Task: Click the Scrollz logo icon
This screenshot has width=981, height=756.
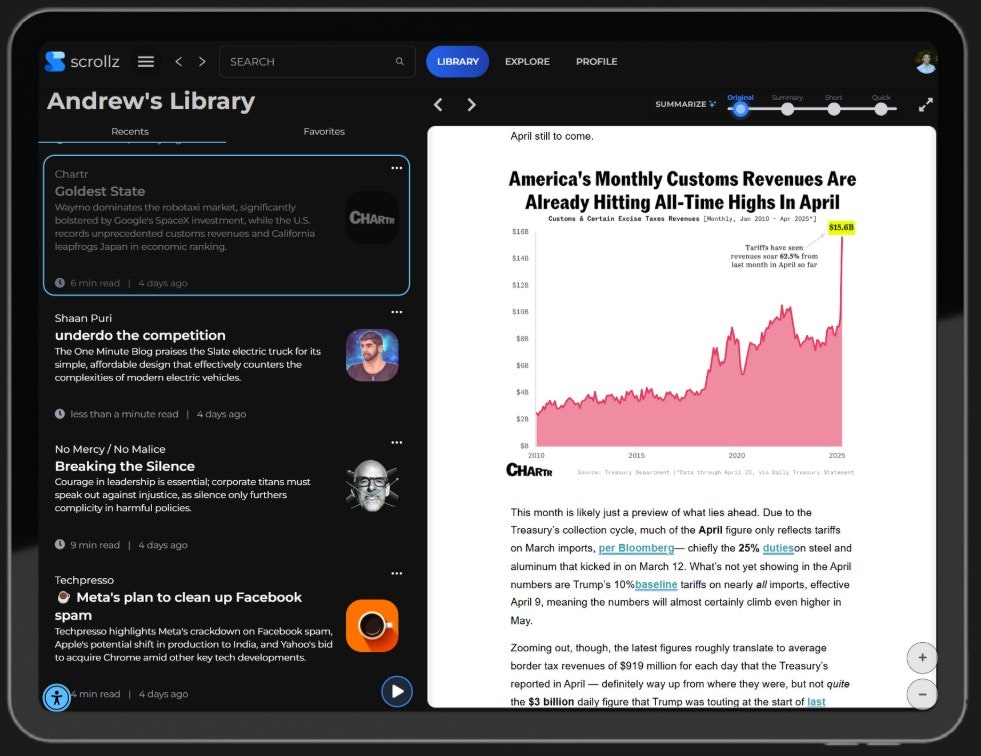Action: (55, 62)
